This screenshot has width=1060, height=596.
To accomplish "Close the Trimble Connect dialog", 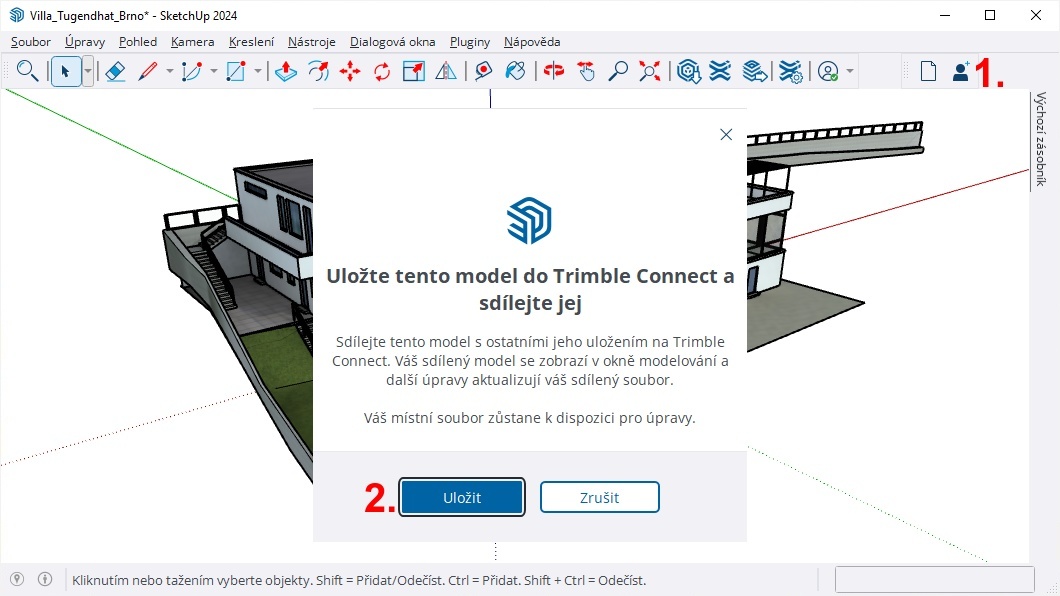I will tap(726, 134).
